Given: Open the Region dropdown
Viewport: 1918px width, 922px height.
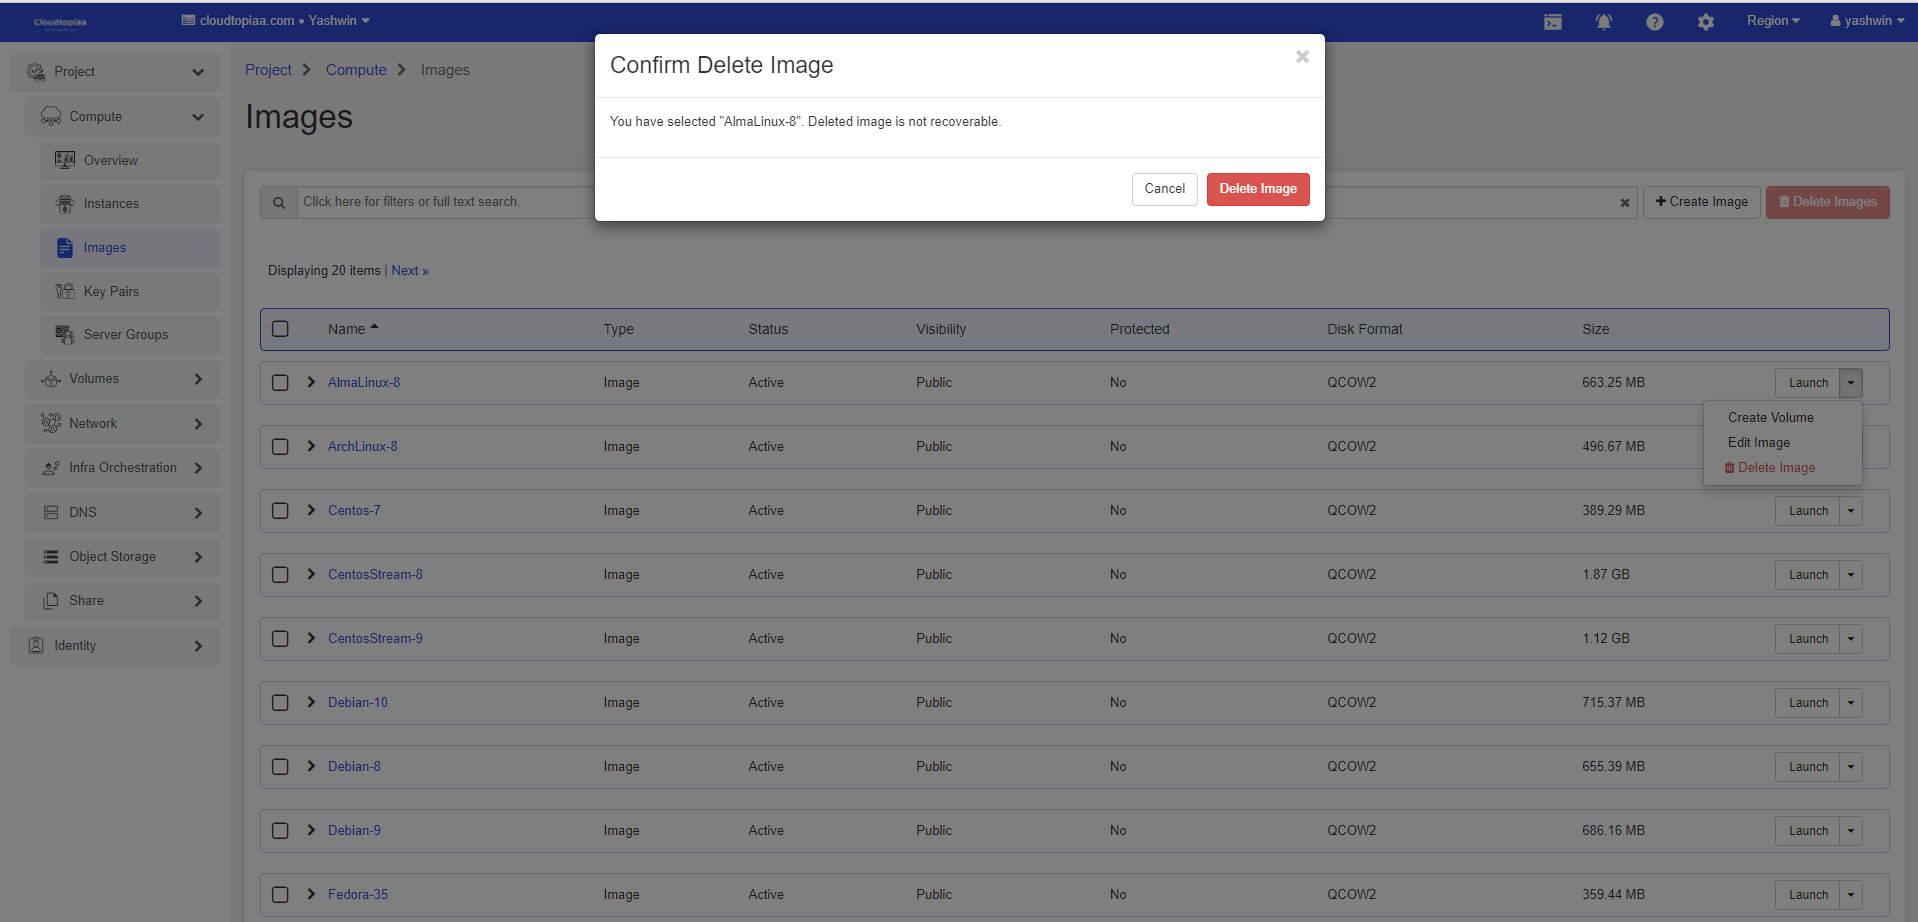Looking at the screenshot, I should (x=1772, y=21).
